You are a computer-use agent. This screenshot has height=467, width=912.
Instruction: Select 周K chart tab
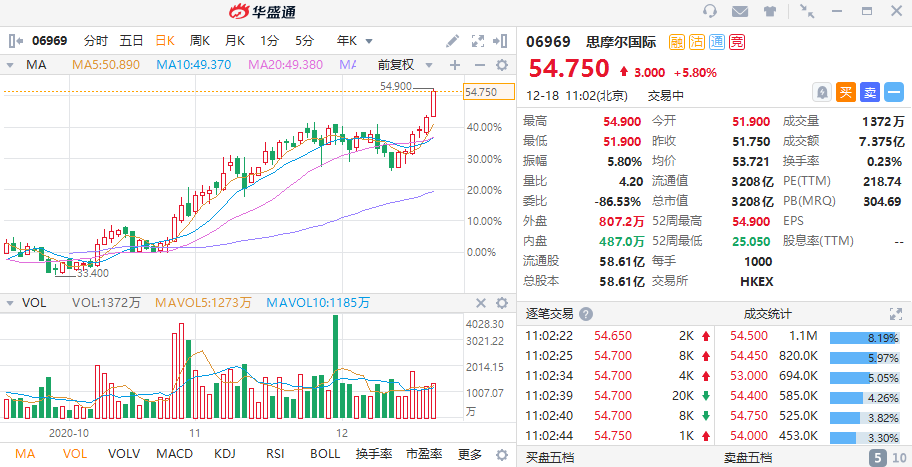tap(200, 41)
